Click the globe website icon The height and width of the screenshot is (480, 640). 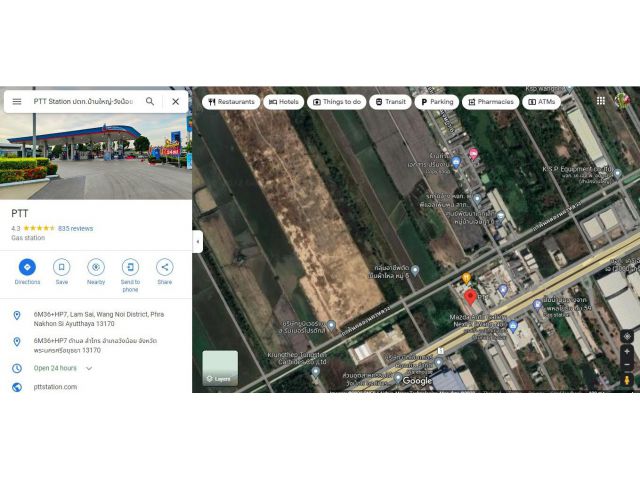[x=17, y=387]
